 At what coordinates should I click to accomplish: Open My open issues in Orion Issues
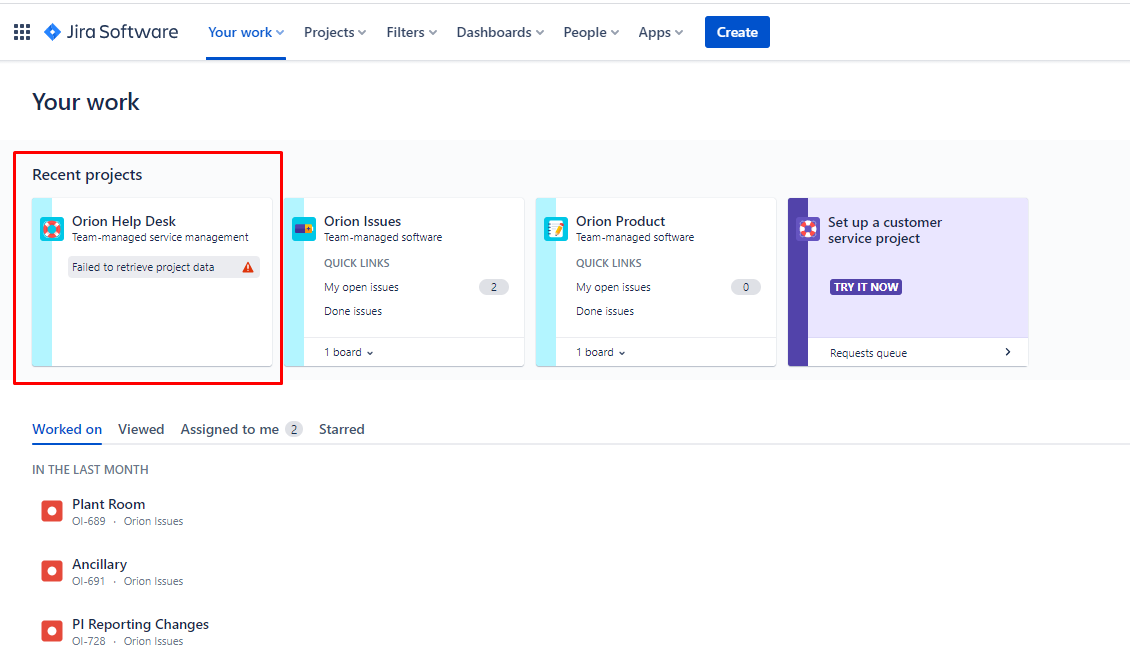click(x=361, y=287)
